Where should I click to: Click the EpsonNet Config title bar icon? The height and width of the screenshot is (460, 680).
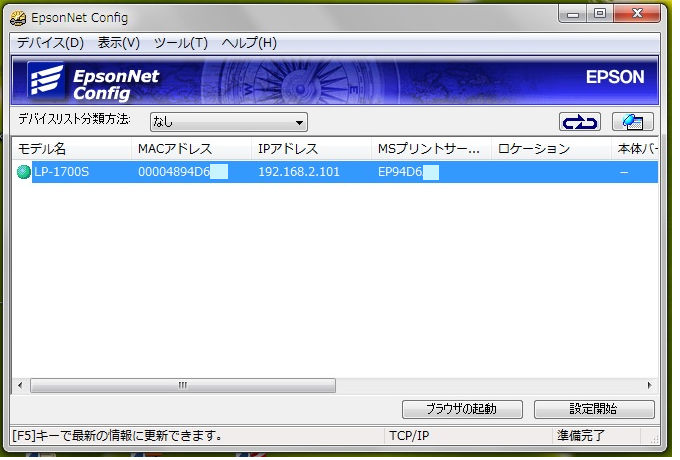[18, 18]
